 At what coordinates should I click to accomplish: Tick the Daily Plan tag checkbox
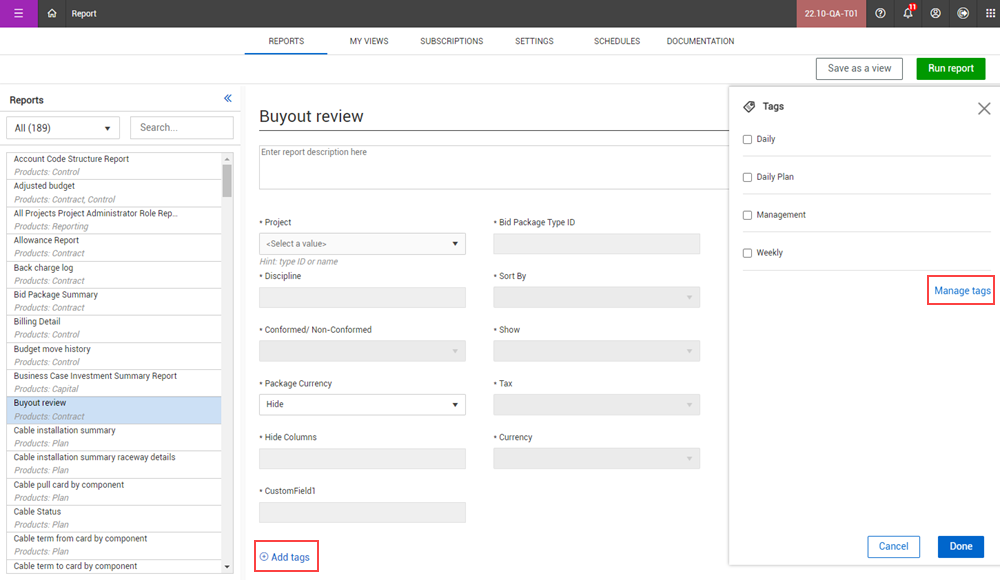pos(747,177)
